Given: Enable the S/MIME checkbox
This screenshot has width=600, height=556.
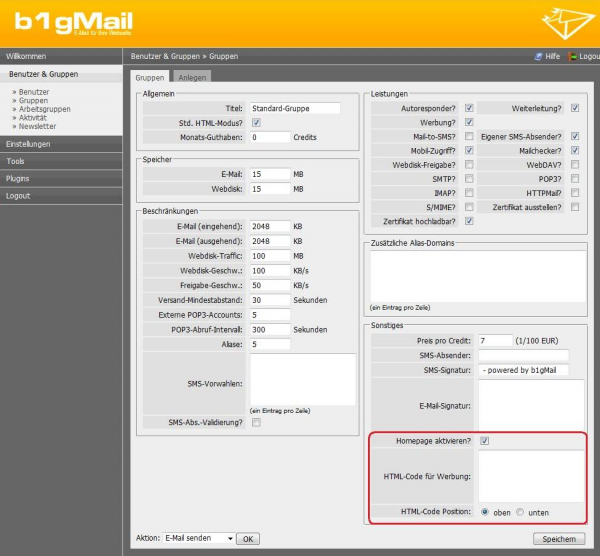Looking at the screenshot, I should (x=469, y=207).
